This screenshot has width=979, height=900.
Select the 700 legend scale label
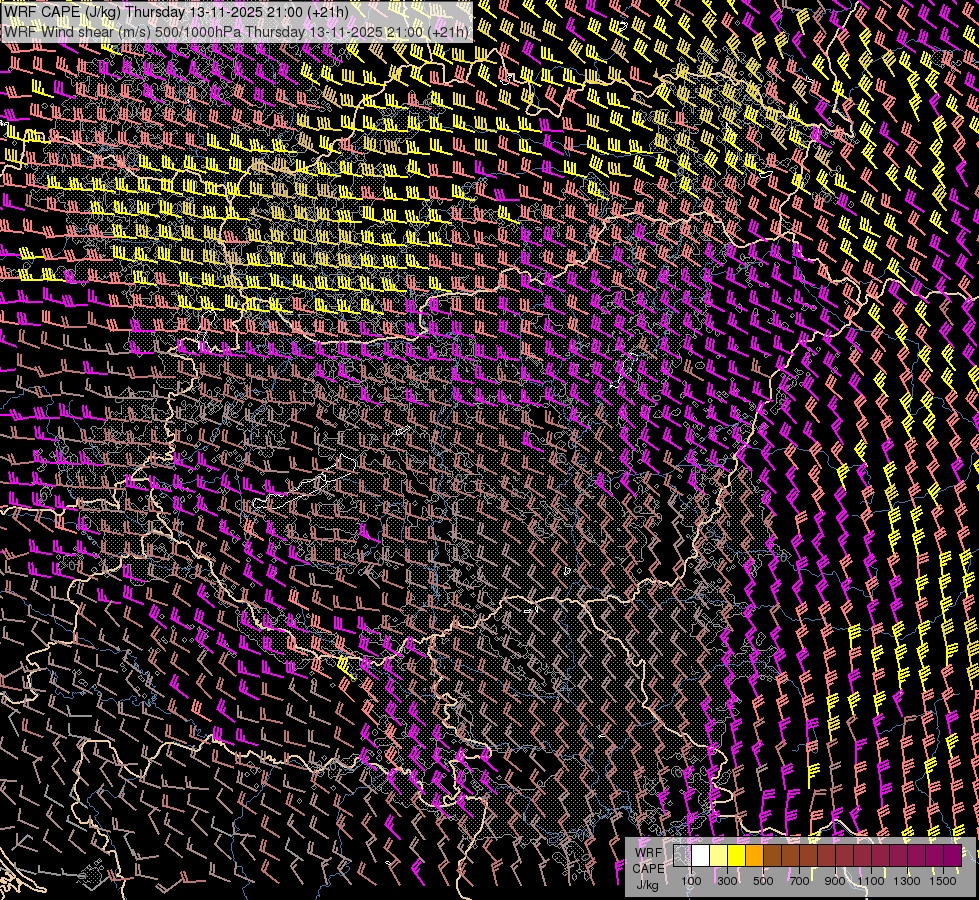pyautogui.click(x=799, y=881)
